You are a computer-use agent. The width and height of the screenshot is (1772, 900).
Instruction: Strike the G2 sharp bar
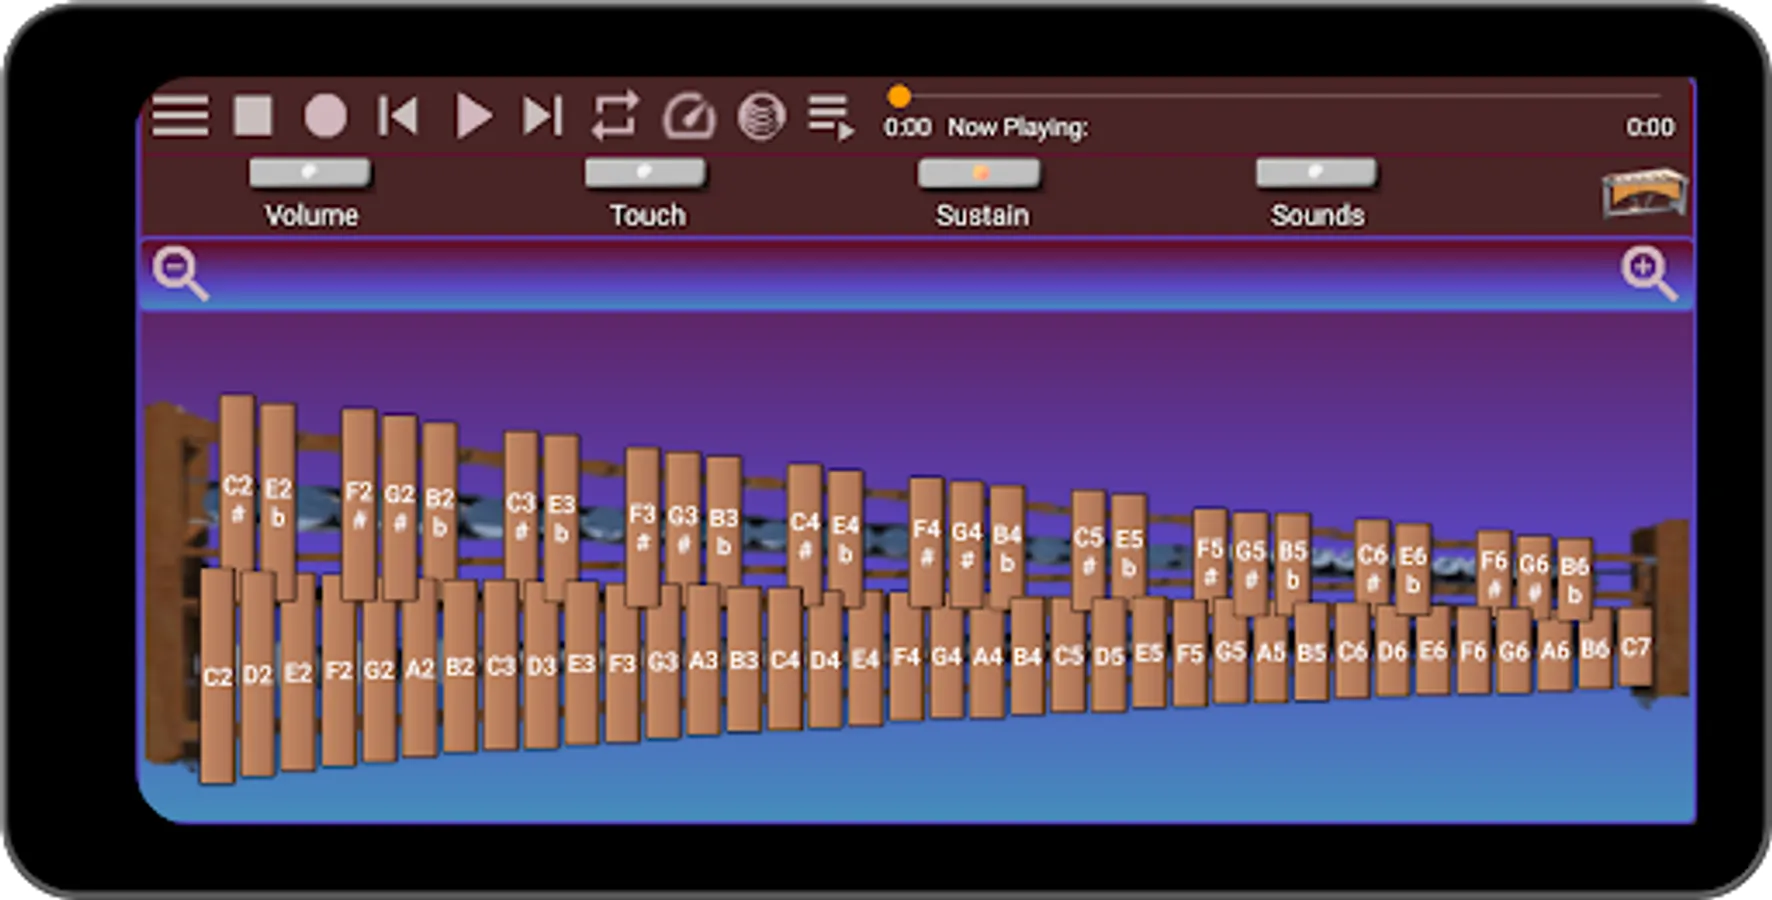point(399,506)
